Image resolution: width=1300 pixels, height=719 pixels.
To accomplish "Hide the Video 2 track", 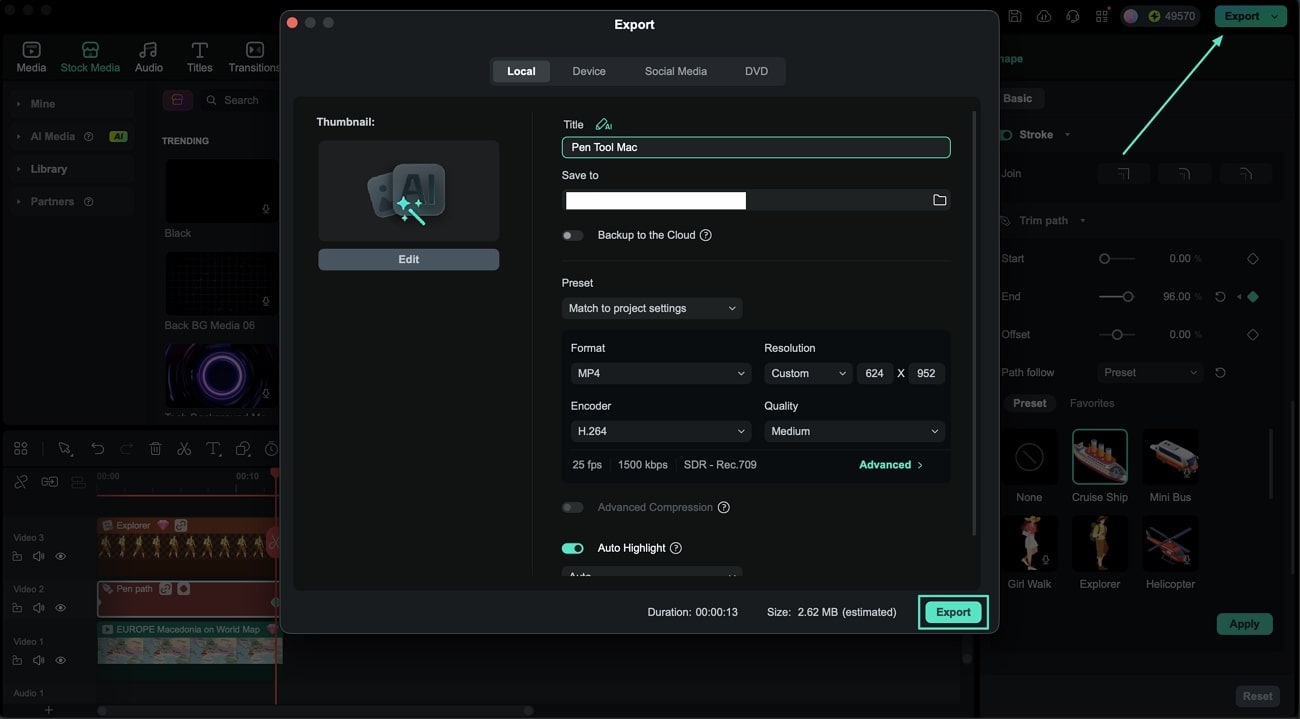I will pyautogui.click(x=61, y=607).
